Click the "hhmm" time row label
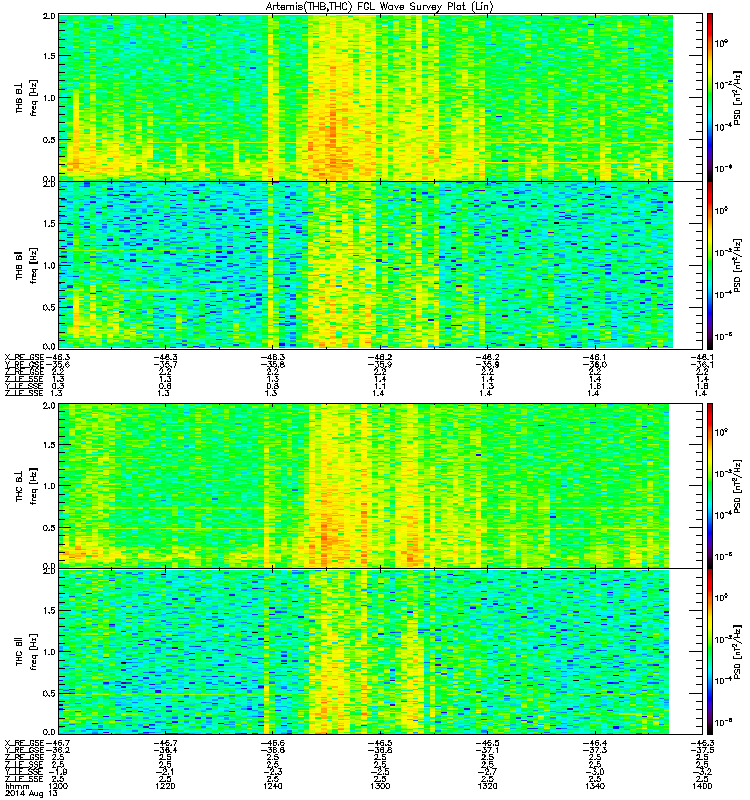The image size is (750, 800). click(x=17, y=786)
